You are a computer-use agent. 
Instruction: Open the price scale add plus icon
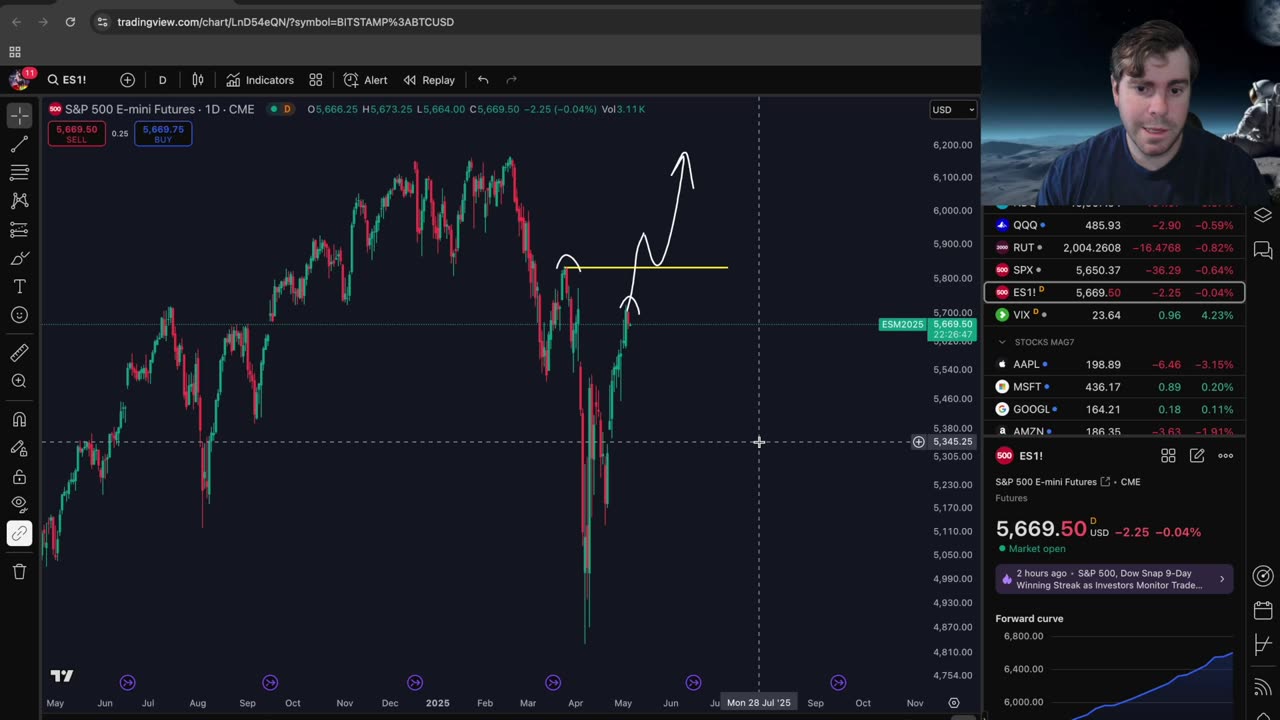click(x=918, y=442)
